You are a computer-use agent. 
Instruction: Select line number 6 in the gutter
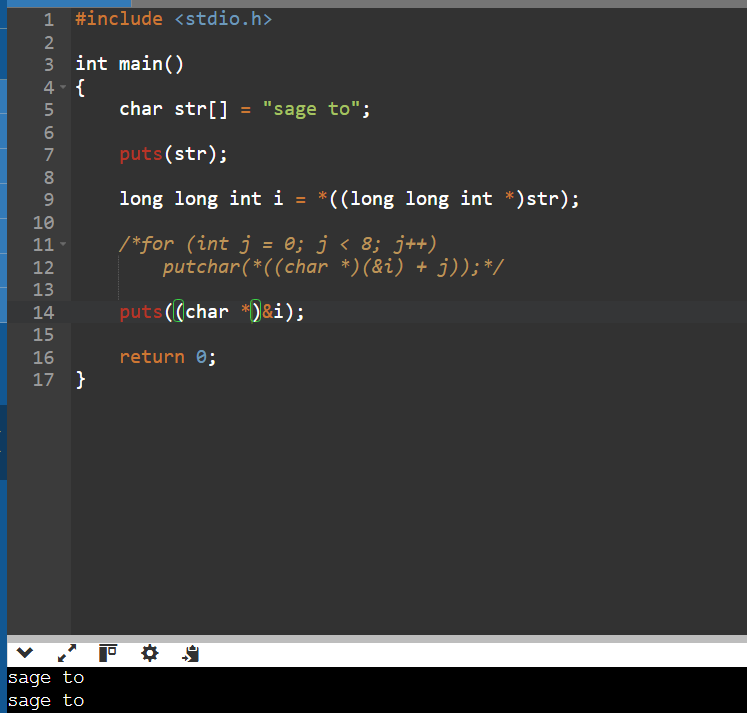click(49, 132)
